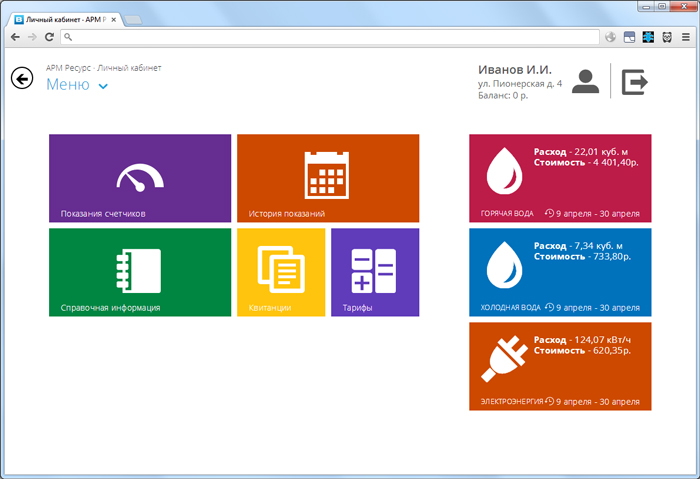
Task: Open the calendar readings history tile
Action: click(328, 178)
